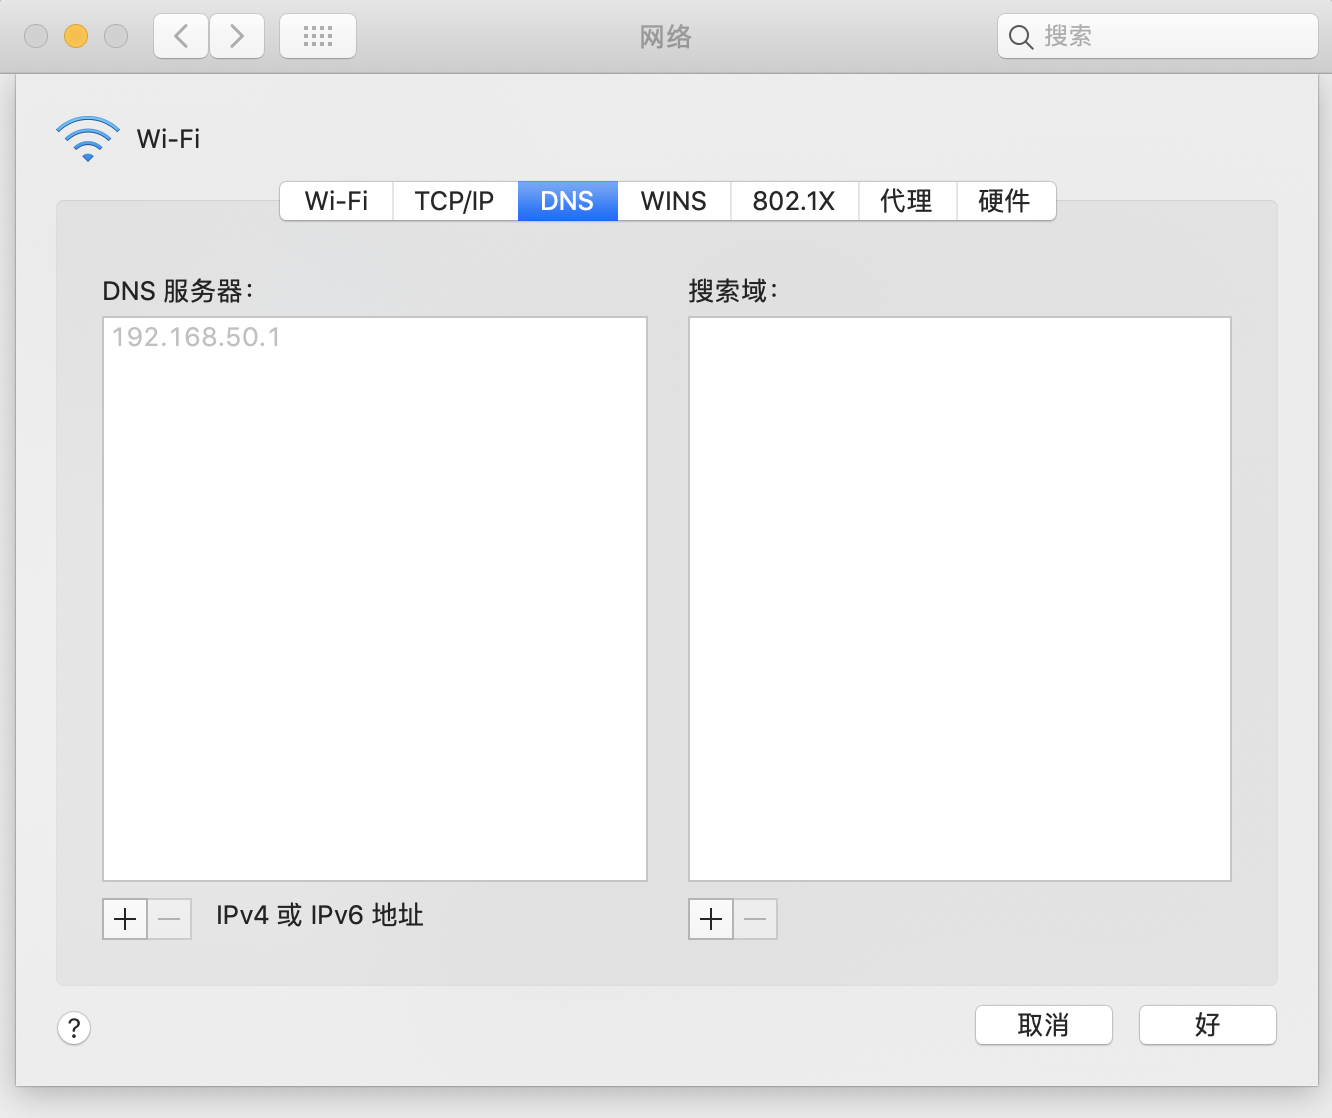Image resolution: width=1332 pixels, height=1118 pixels.
Task: Click the 取消 cancel button
Action: pos(1043,1025)
